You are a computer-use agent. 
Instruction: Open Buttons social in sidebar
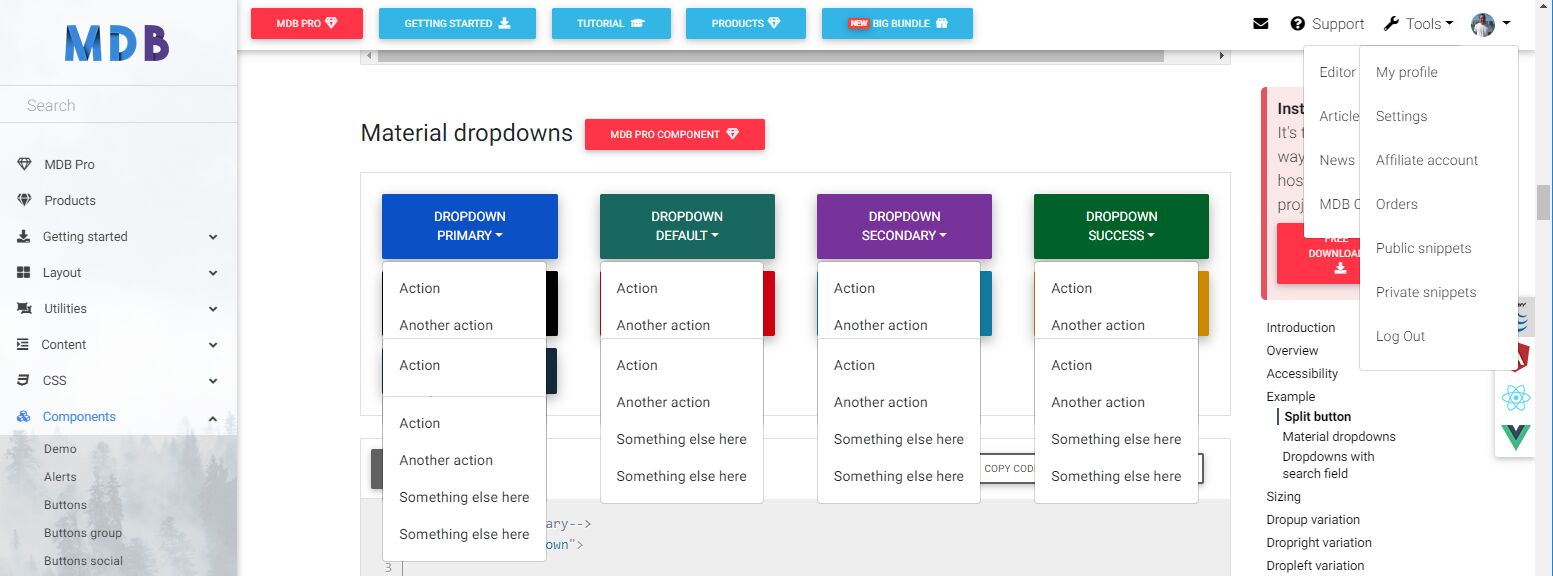click(83, 561)
